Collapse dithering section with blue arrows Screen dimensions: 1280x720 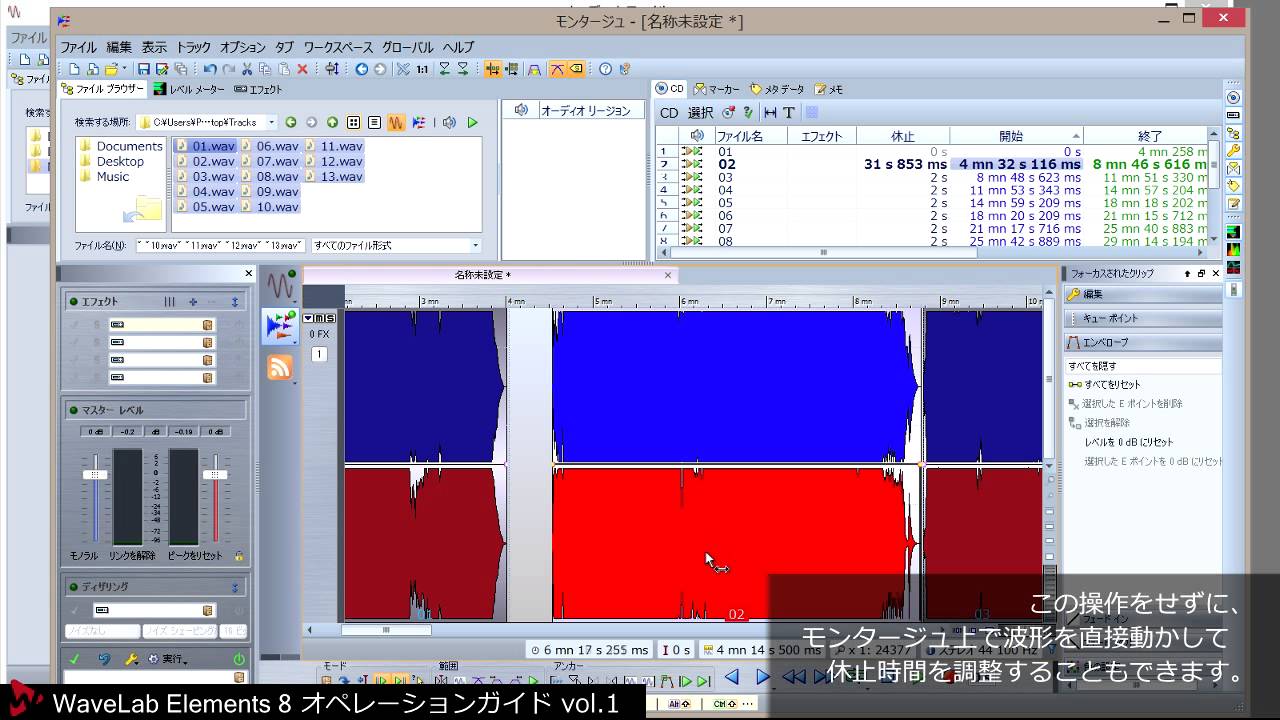[235, 587]
